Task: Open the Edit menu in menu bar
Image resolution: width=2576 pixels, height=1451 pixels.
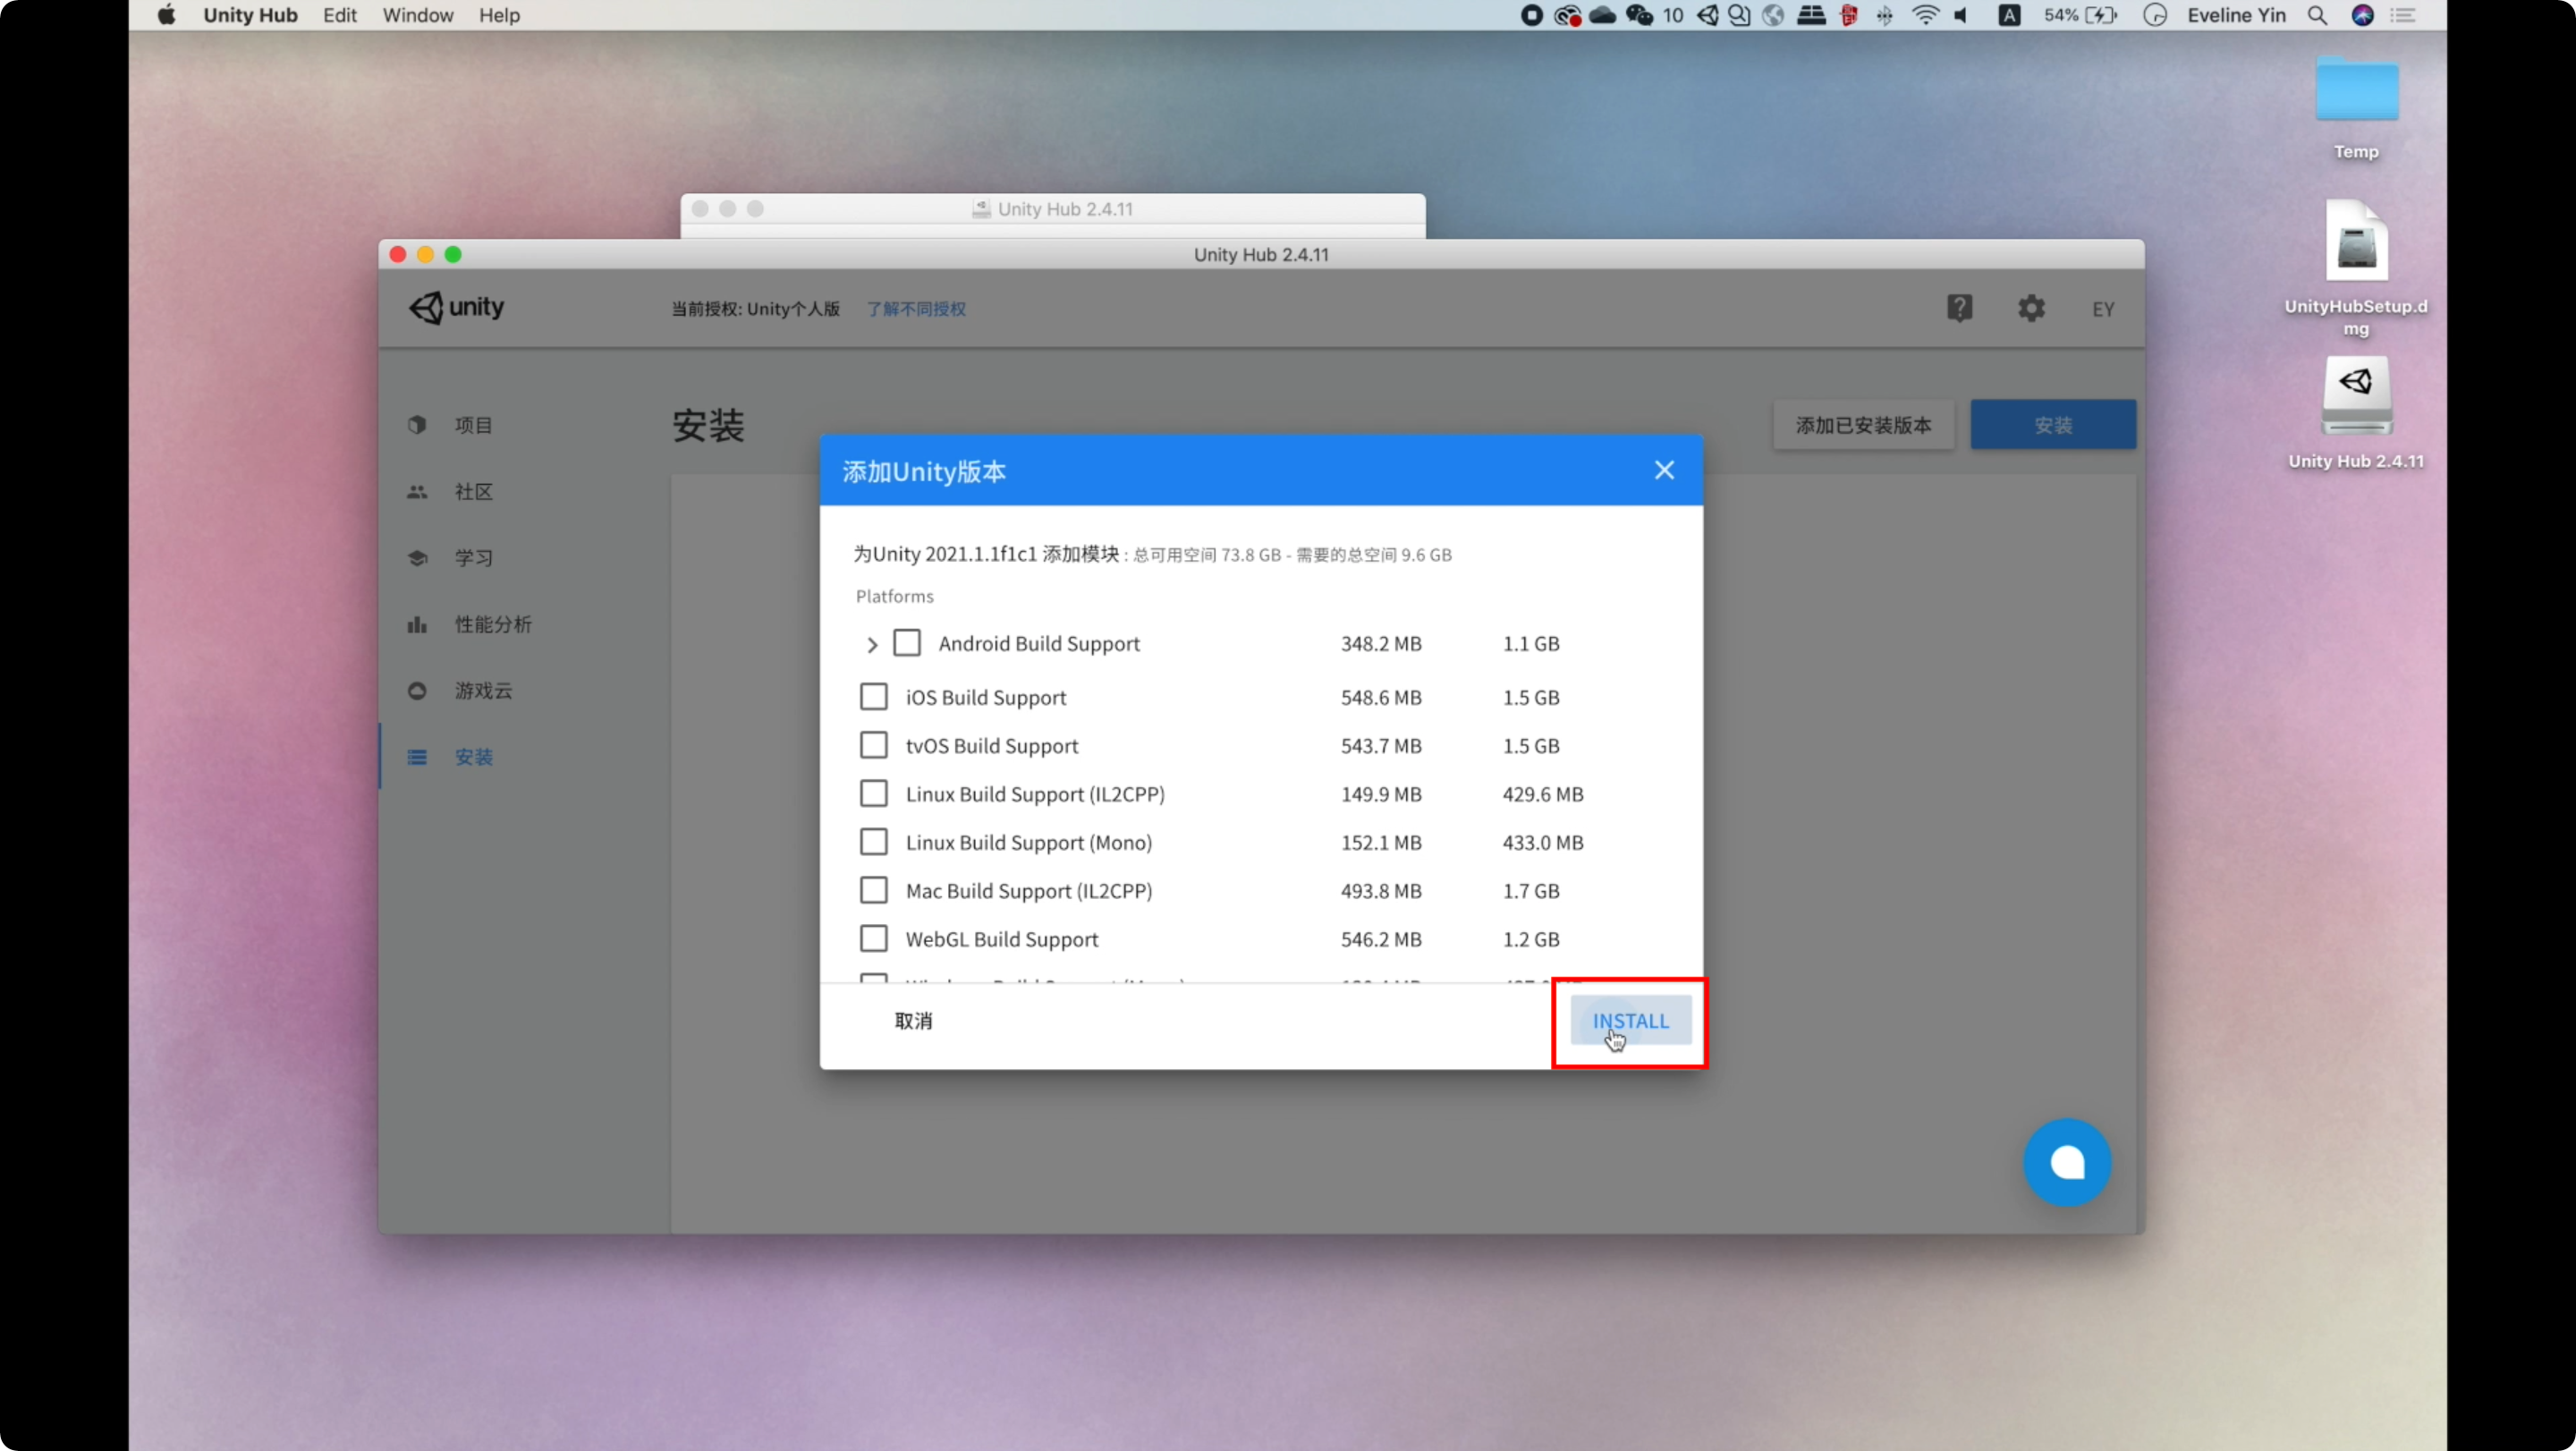Action: click(x=339, y=15)
